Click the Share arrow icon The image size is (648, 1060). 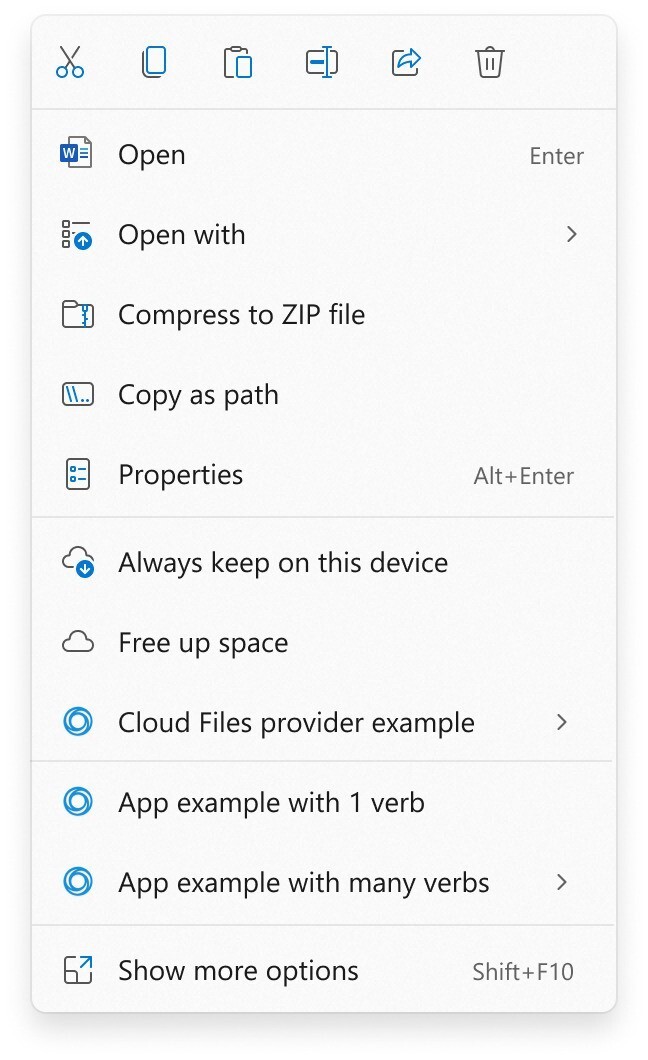click(405, 63)
